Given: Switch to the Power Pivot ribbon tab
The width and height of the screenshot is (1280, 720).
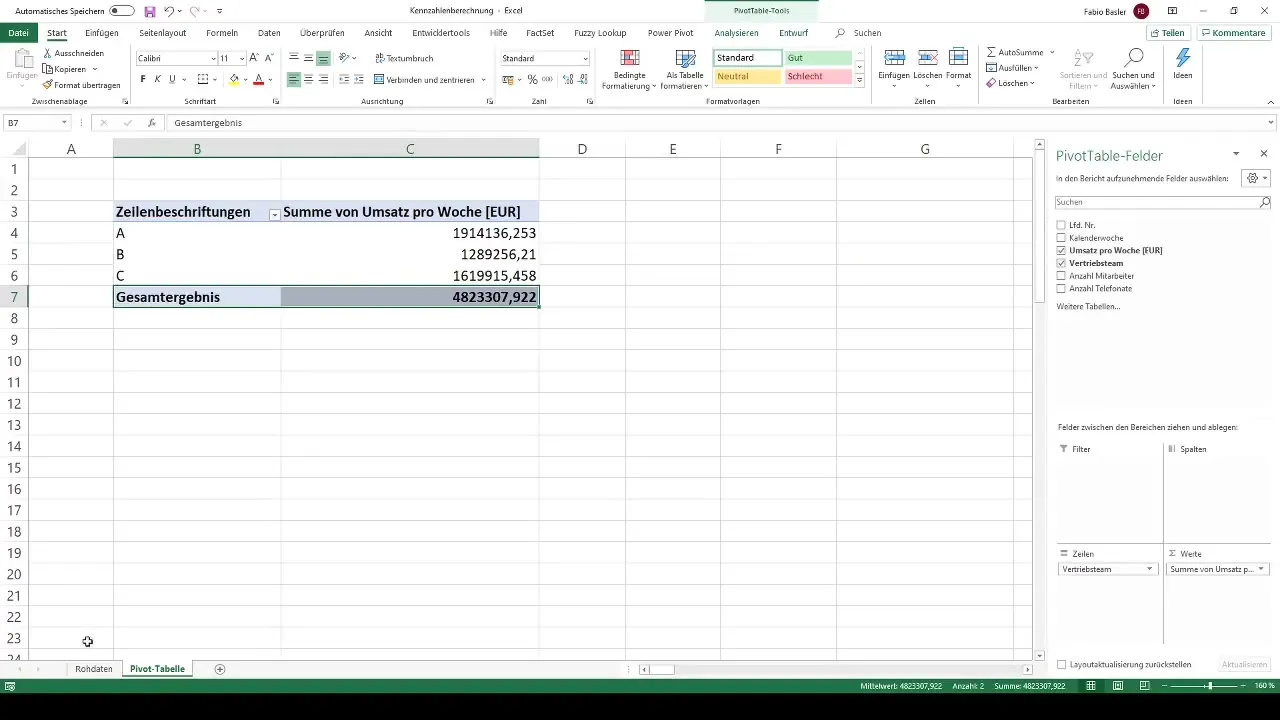Looking at the screenshot, I should click(670, 33).
